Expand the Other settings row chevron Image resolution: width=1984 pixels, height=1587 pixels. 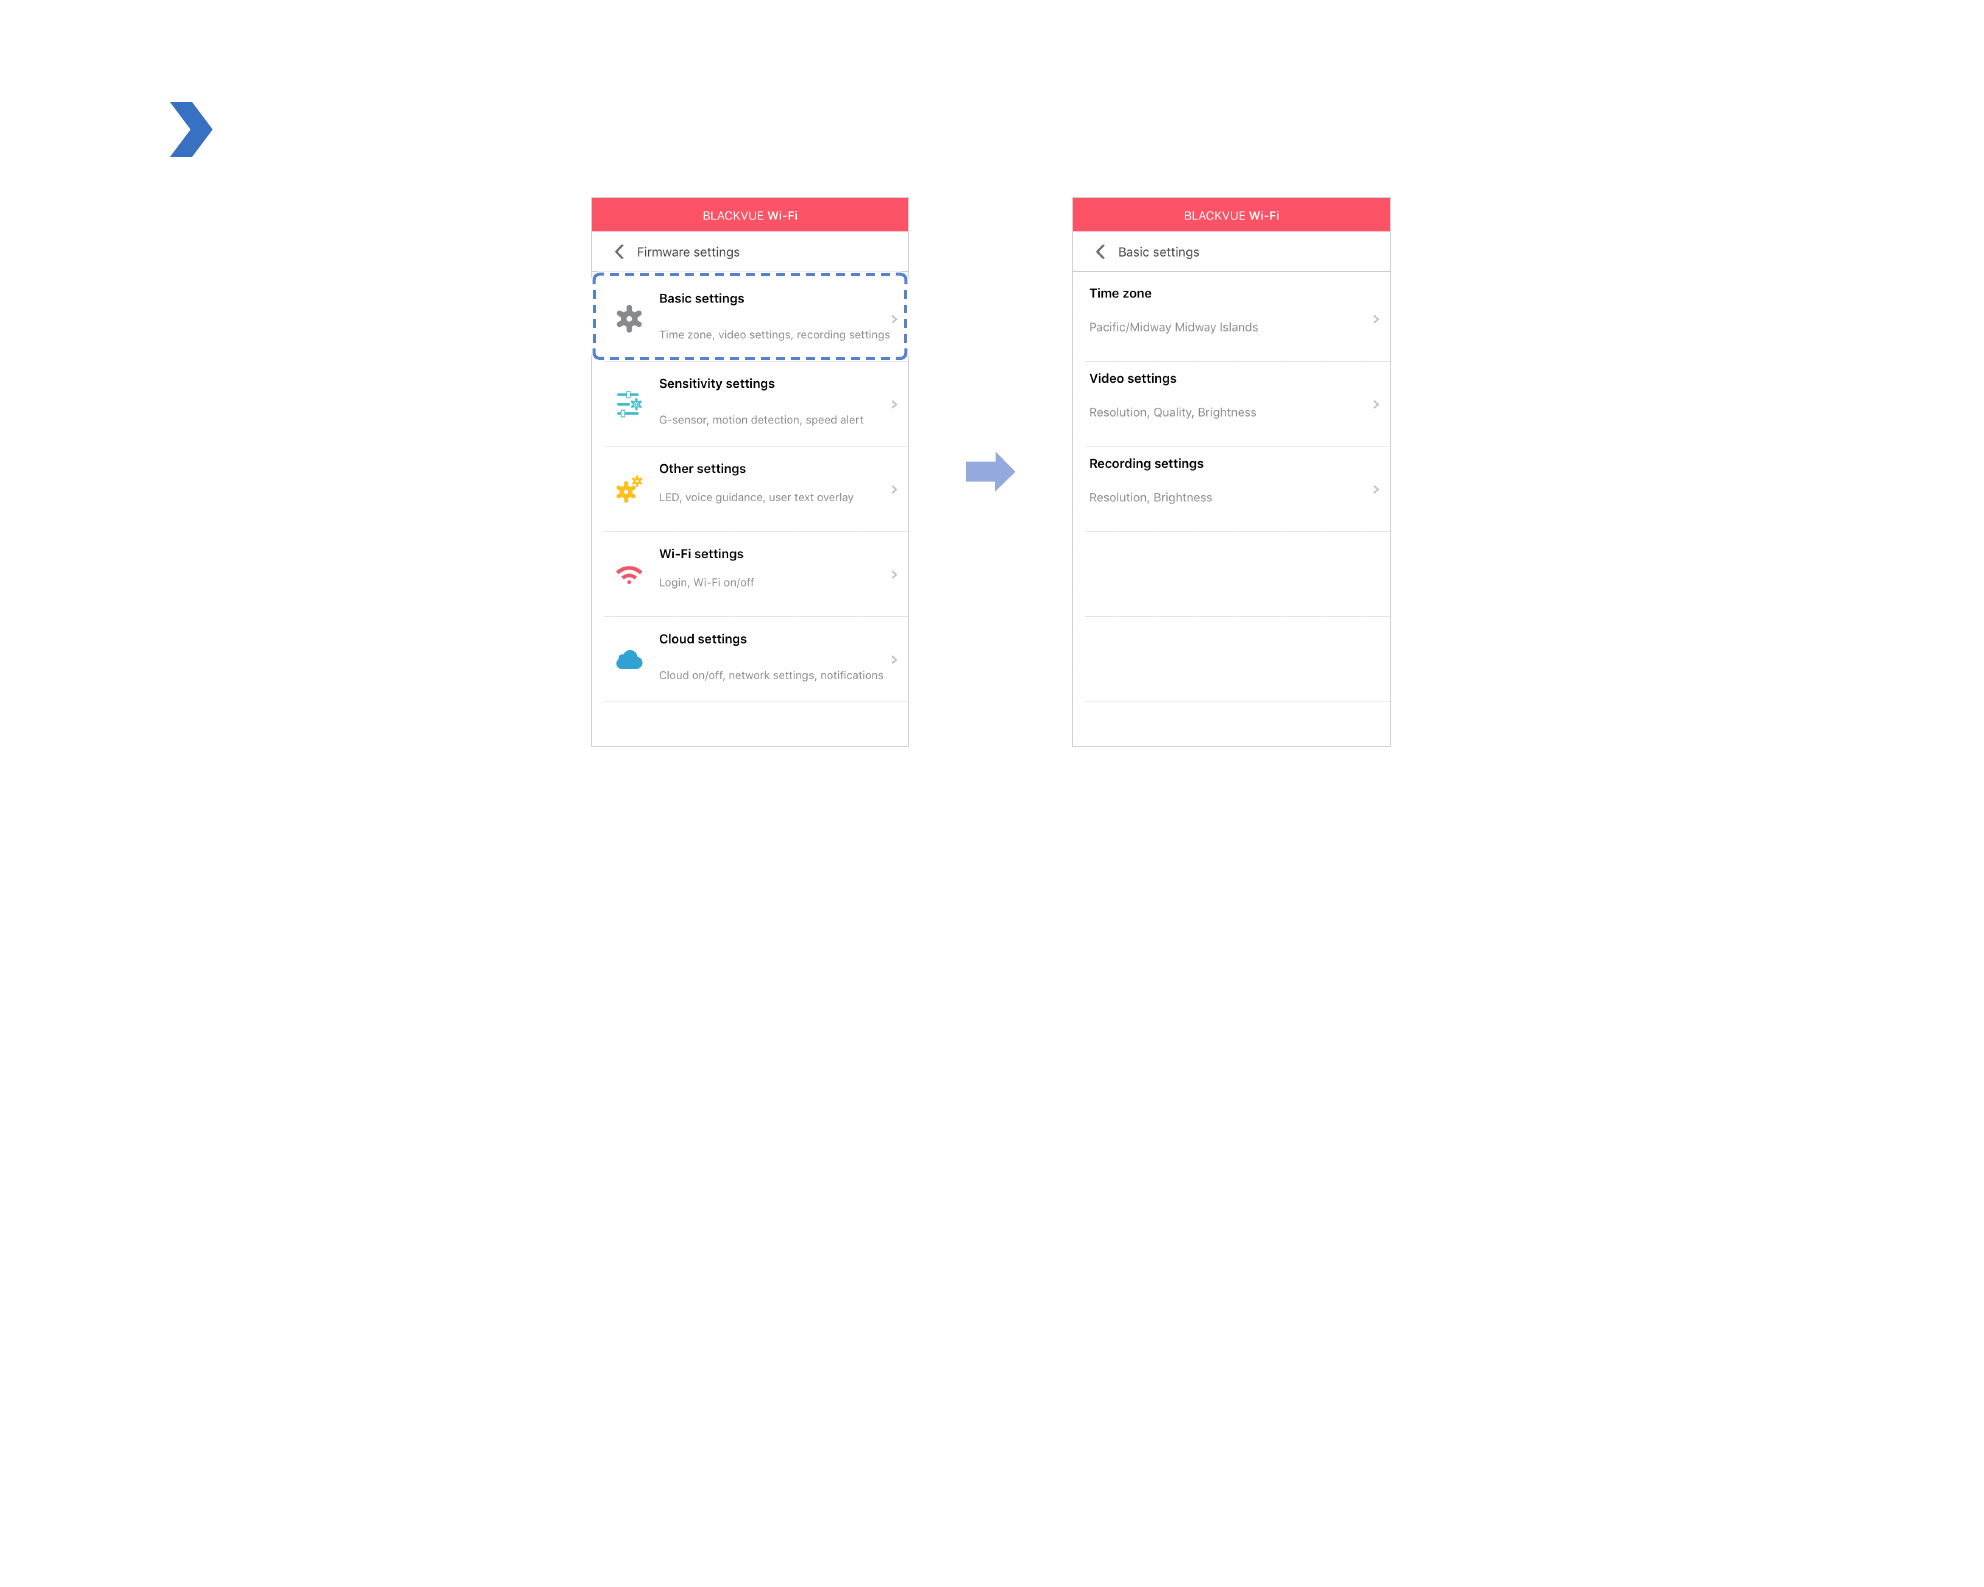[894, 489]
